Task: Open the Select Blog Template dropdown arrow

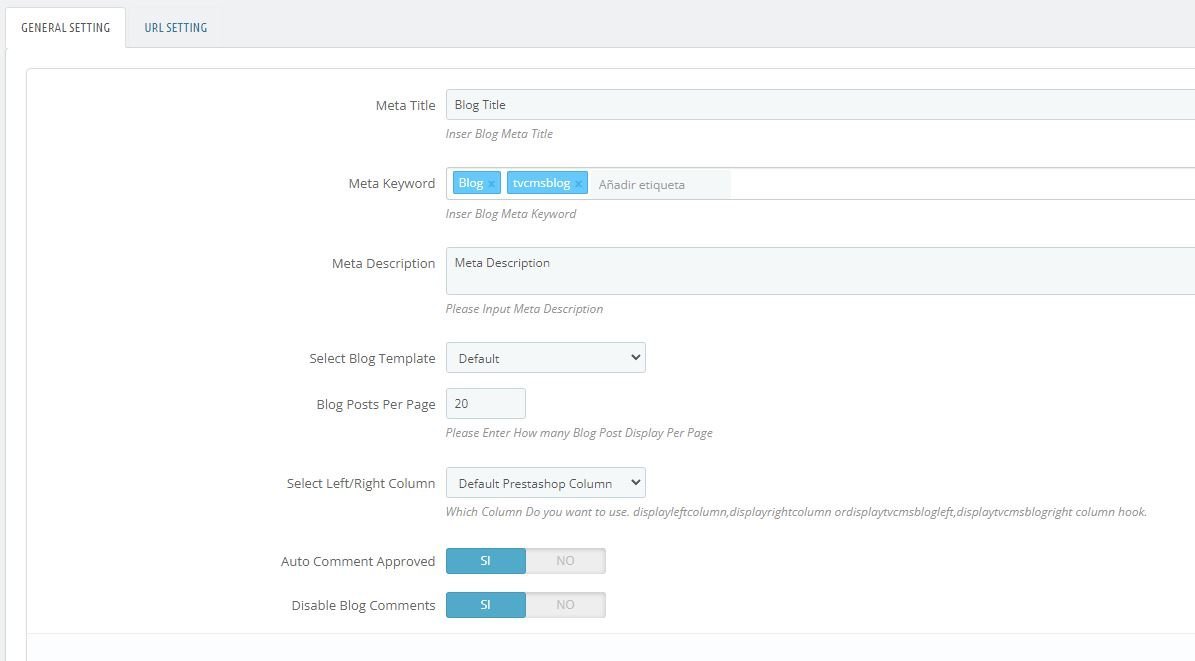Action: pos(636,358)
